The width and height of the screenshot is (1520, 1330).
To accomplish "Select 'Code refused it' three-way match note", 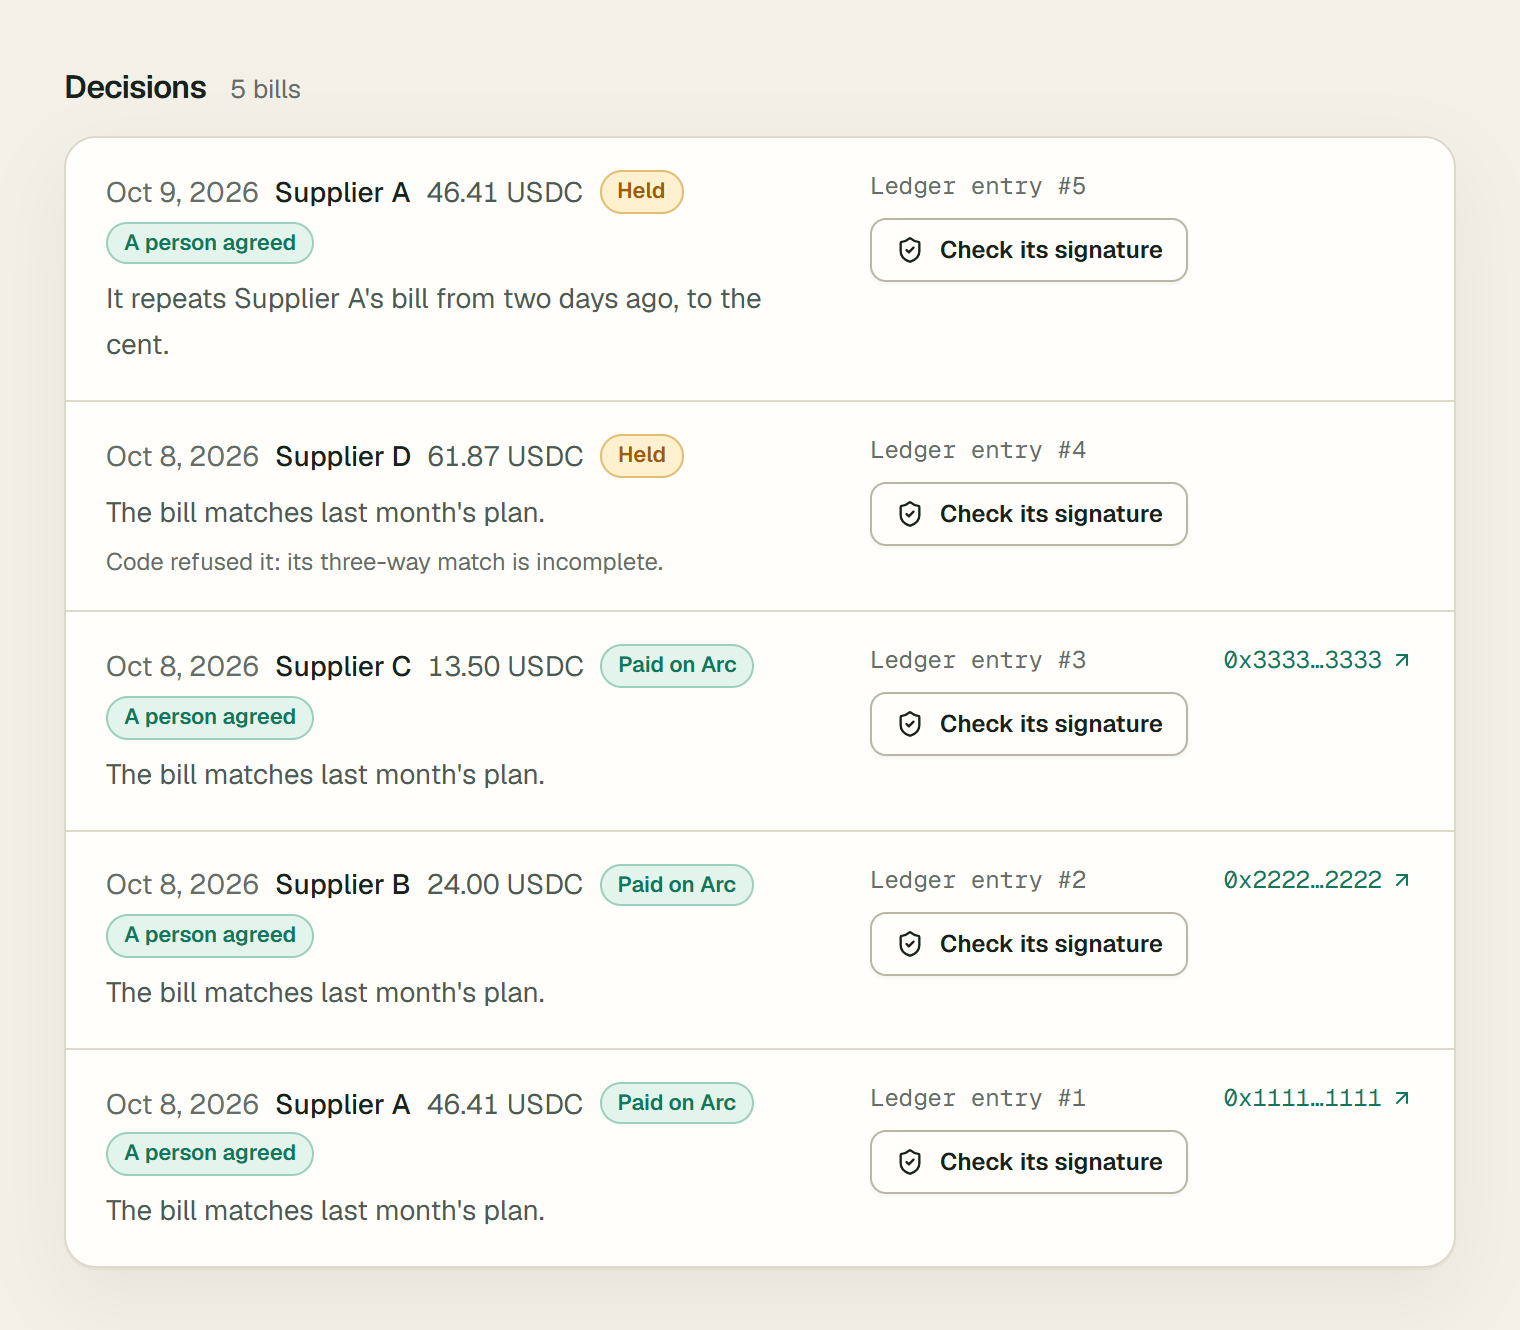I will [x=385, y=562].
